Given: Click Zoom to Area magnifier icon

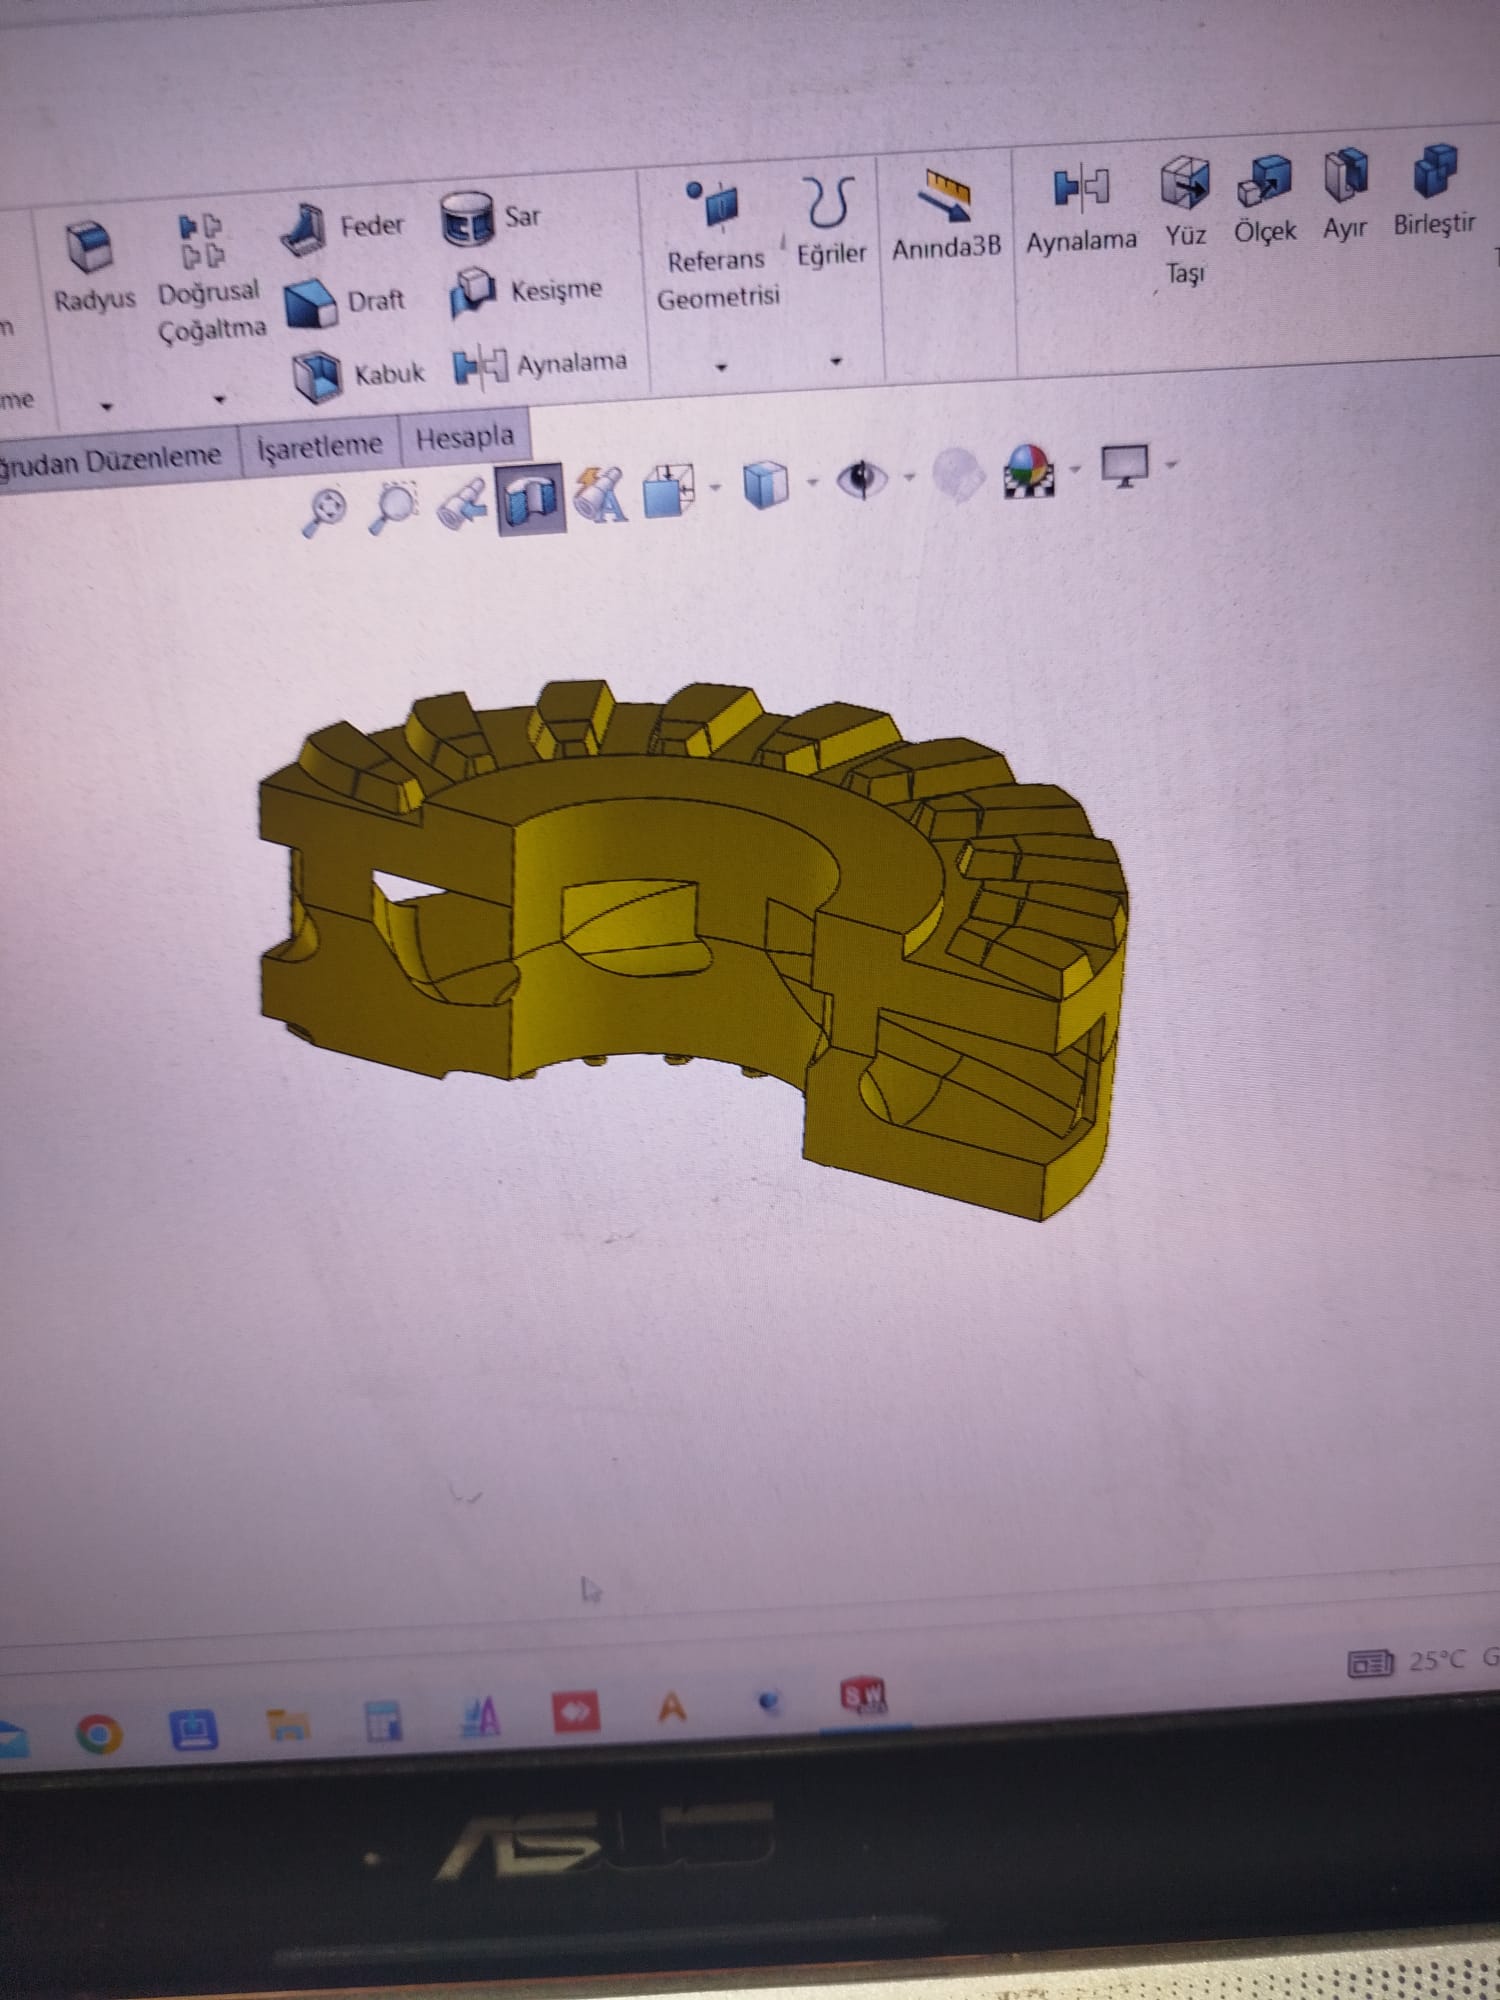Looking at the screenshot, I should [393, 507].
